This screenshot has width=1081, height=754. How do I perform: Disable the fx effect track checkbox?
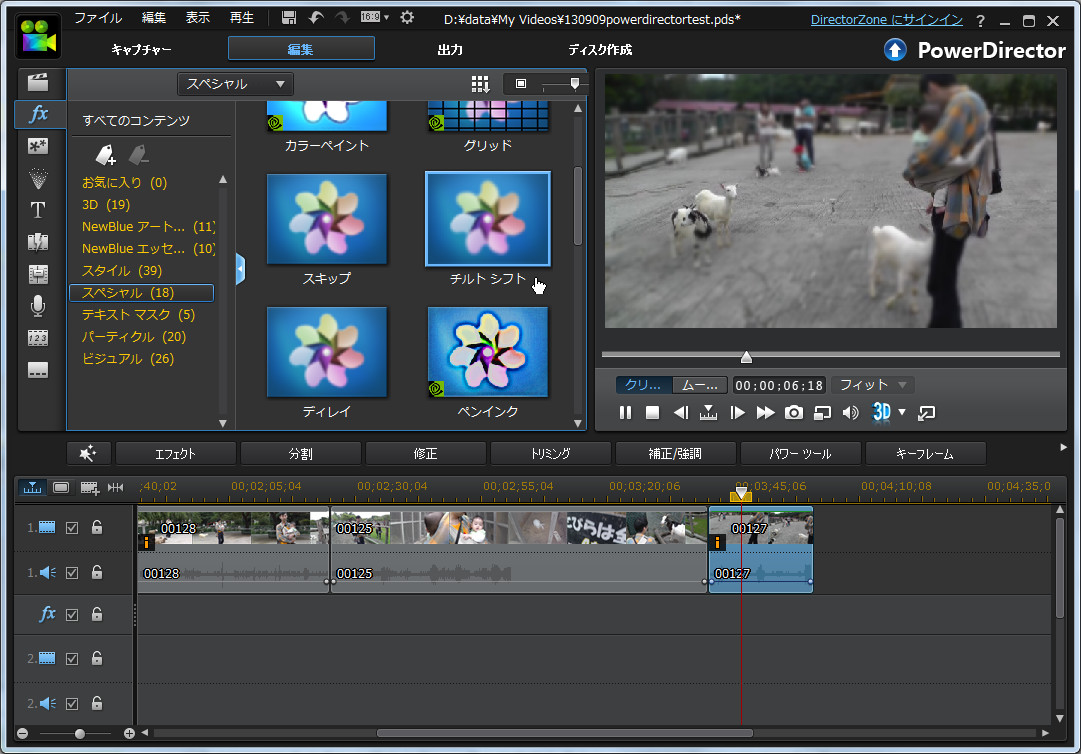[x=72, y=615]
